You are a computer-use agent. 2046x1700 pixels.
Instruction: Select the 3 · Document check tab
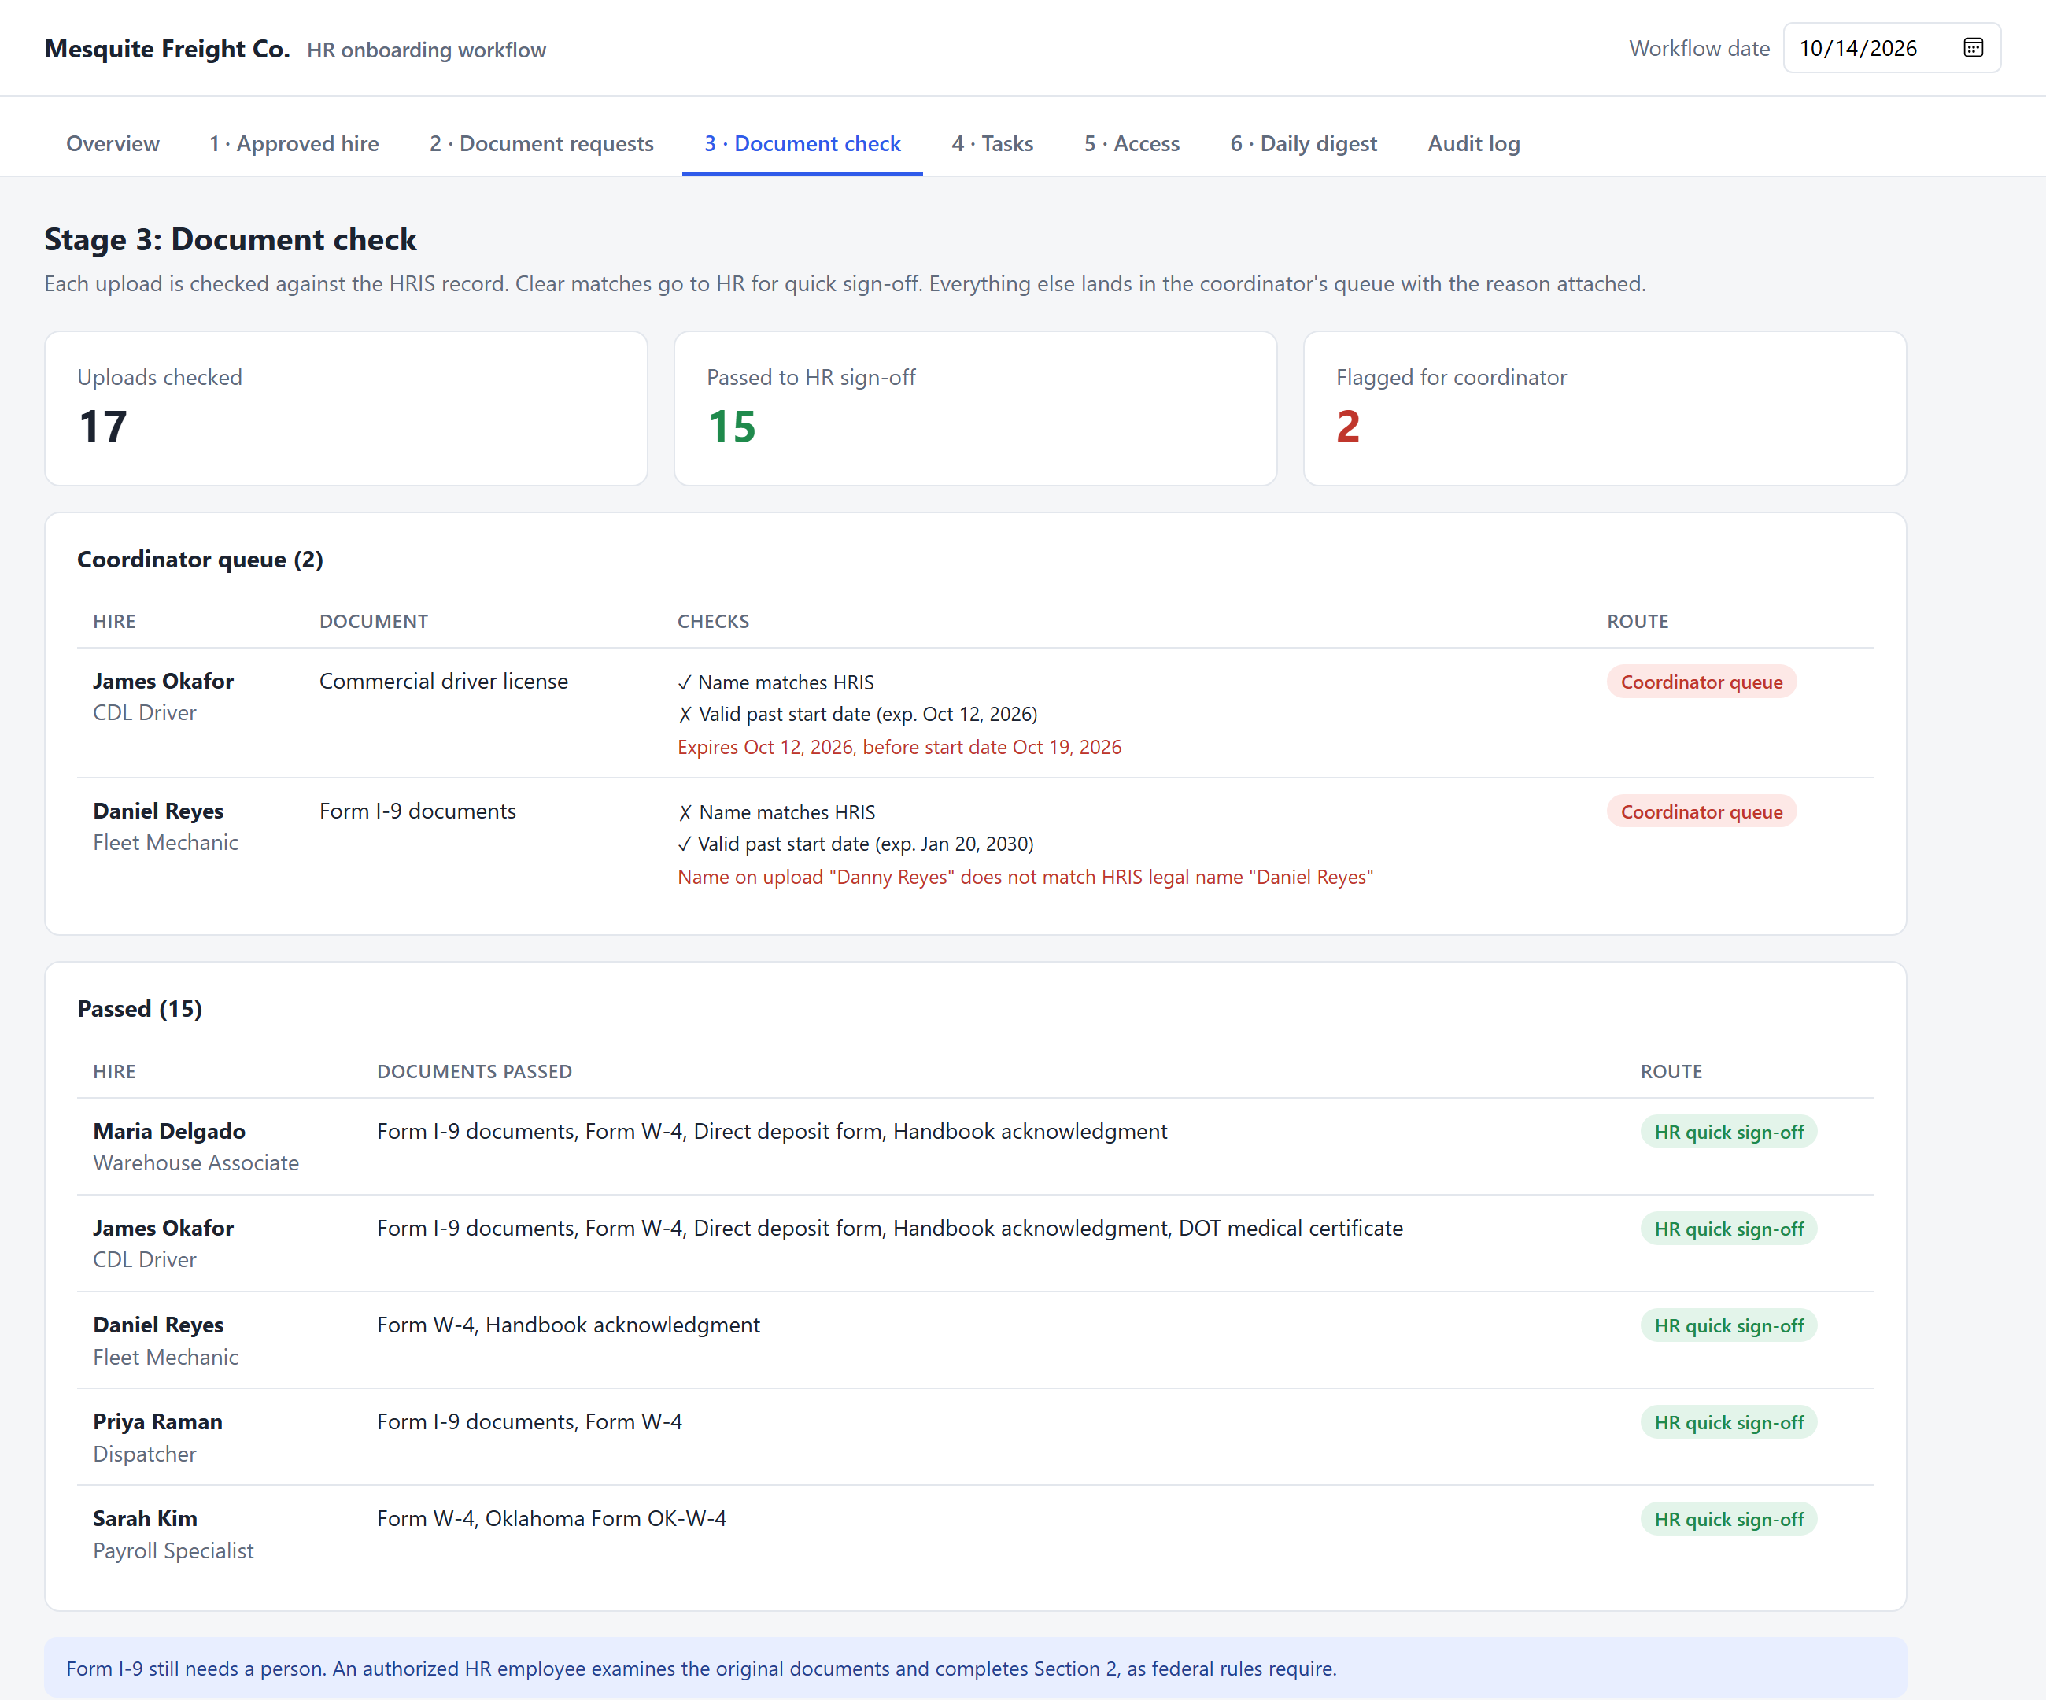tap(802, 143)
